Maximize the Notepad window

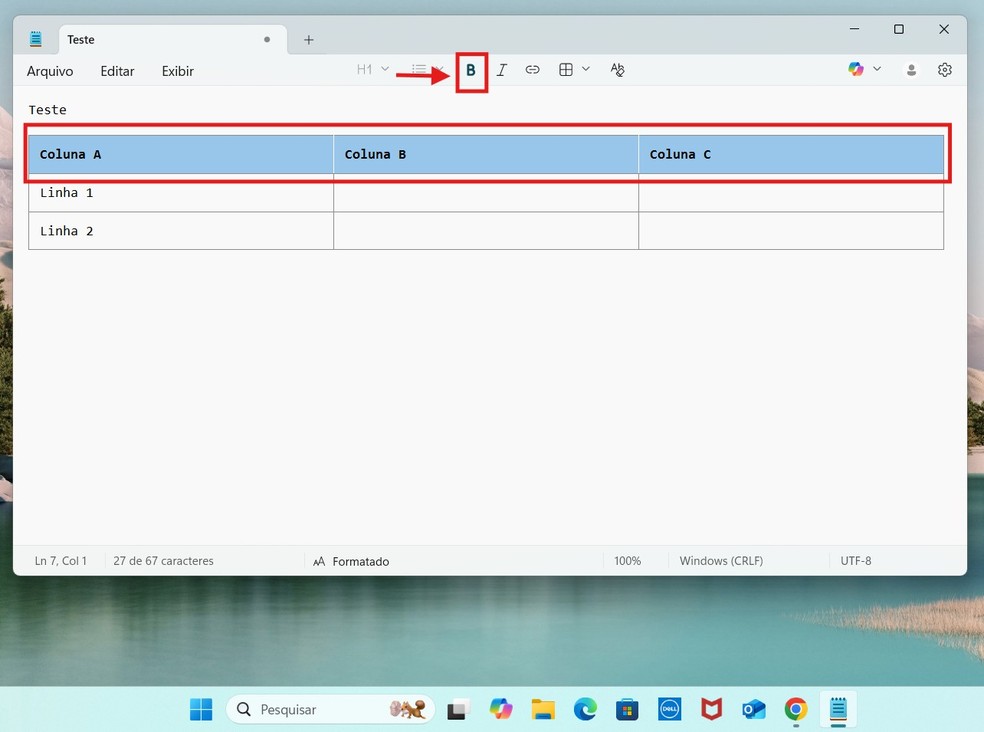point(899,29)
